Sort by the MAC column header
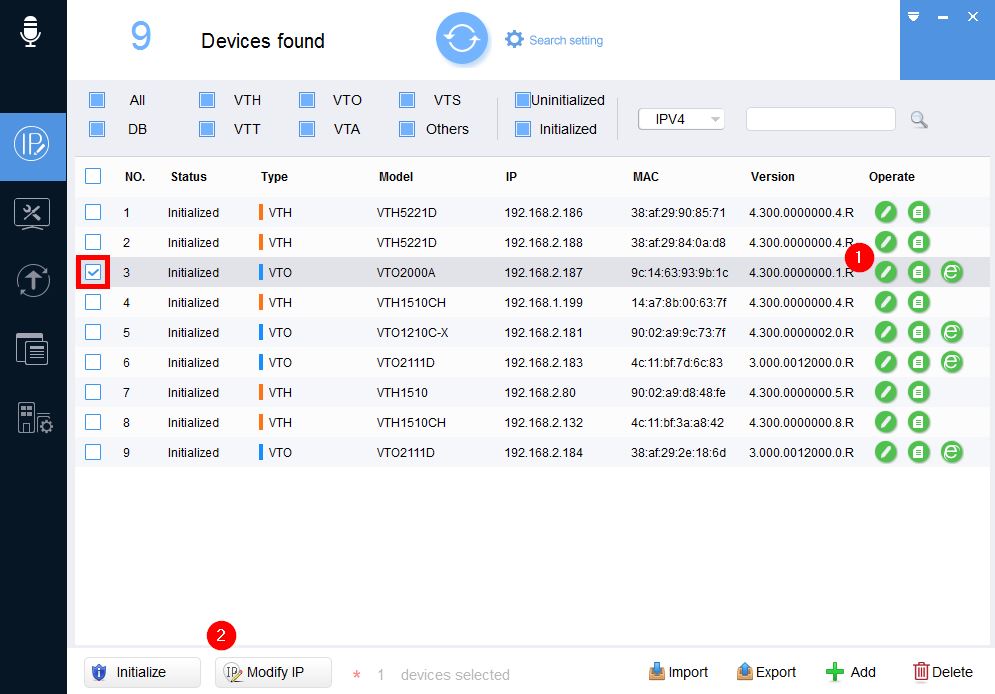This screenshot has width=995, height=694. 645,176
